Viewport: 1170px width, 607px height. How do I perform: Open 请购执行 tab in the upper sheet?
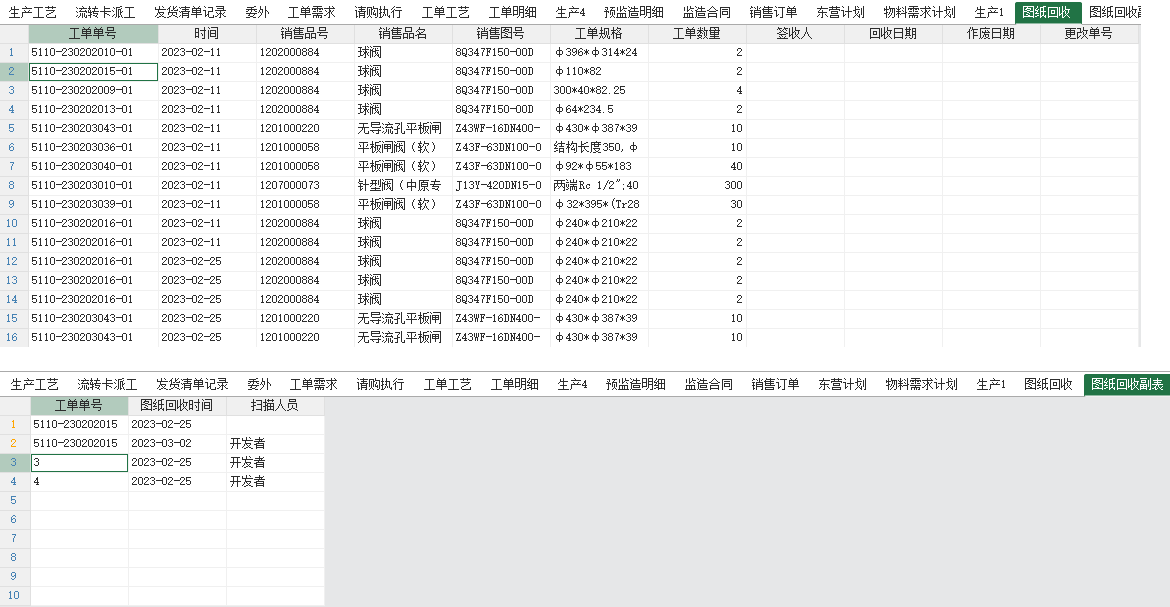pos(378,12)
